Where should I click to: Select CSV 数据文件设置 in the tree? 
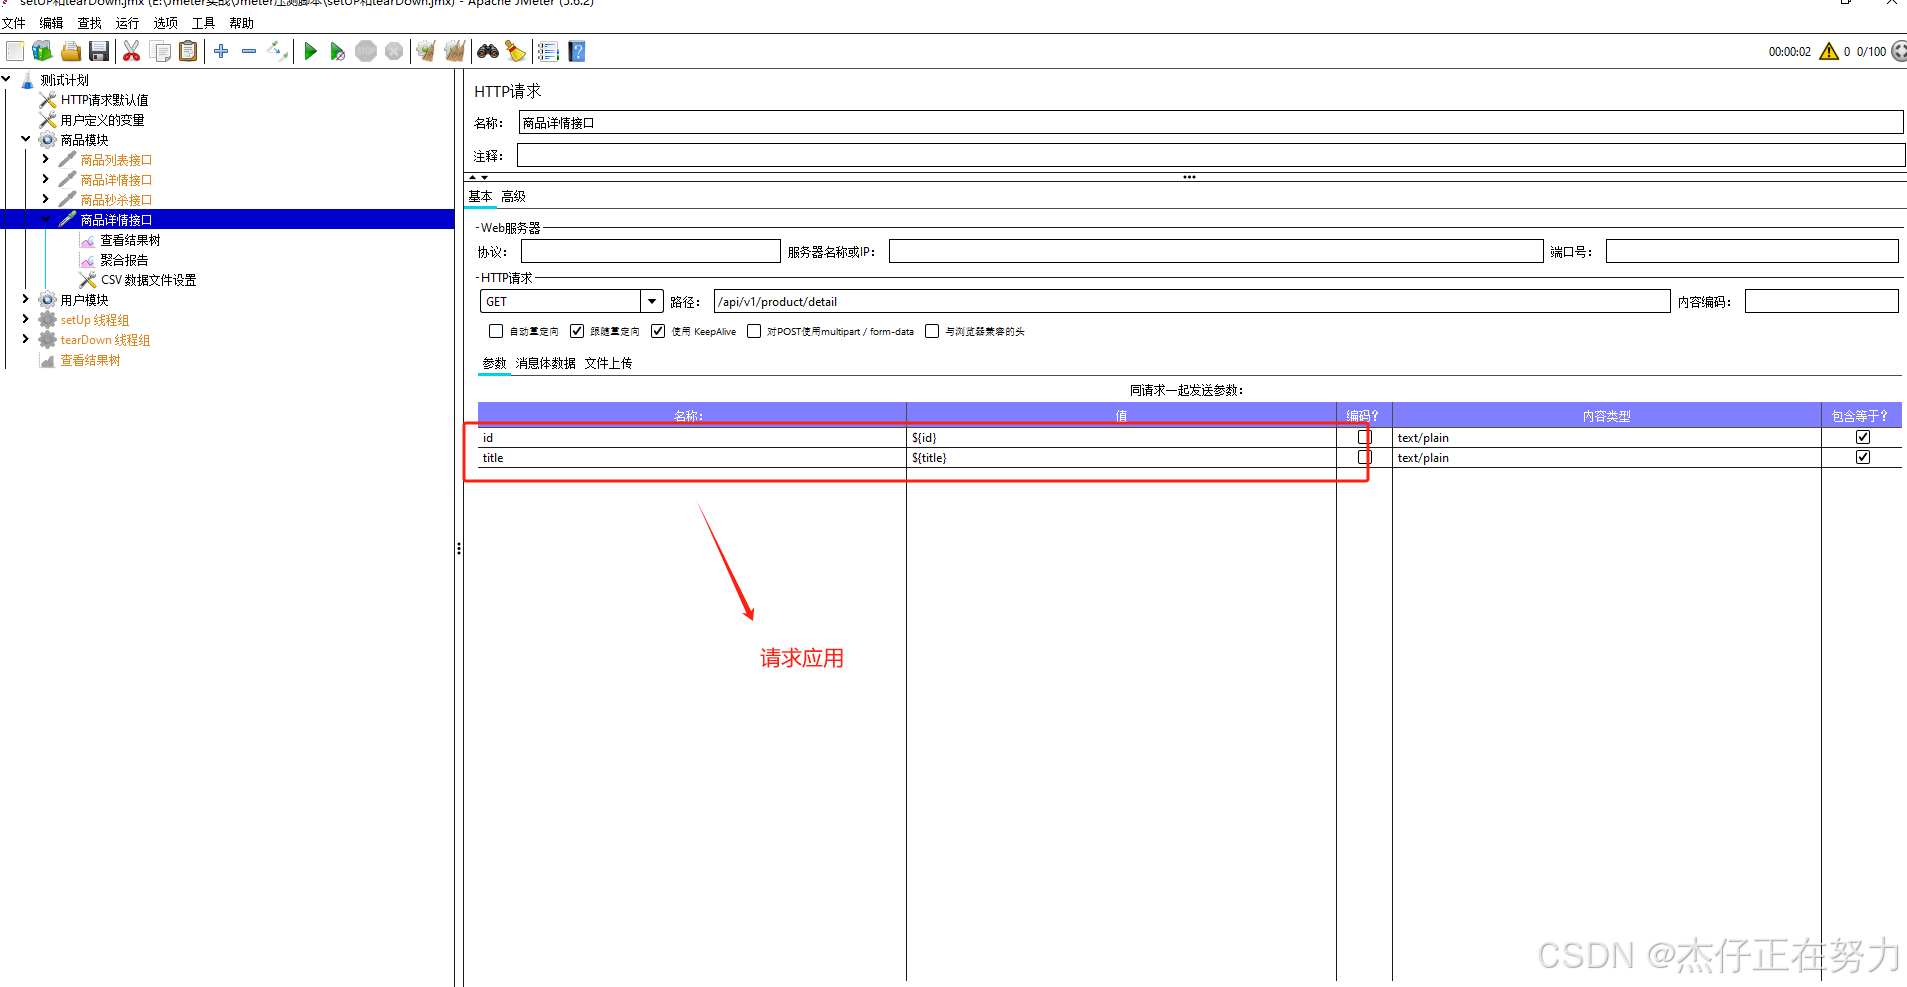[x=148, y=280]
